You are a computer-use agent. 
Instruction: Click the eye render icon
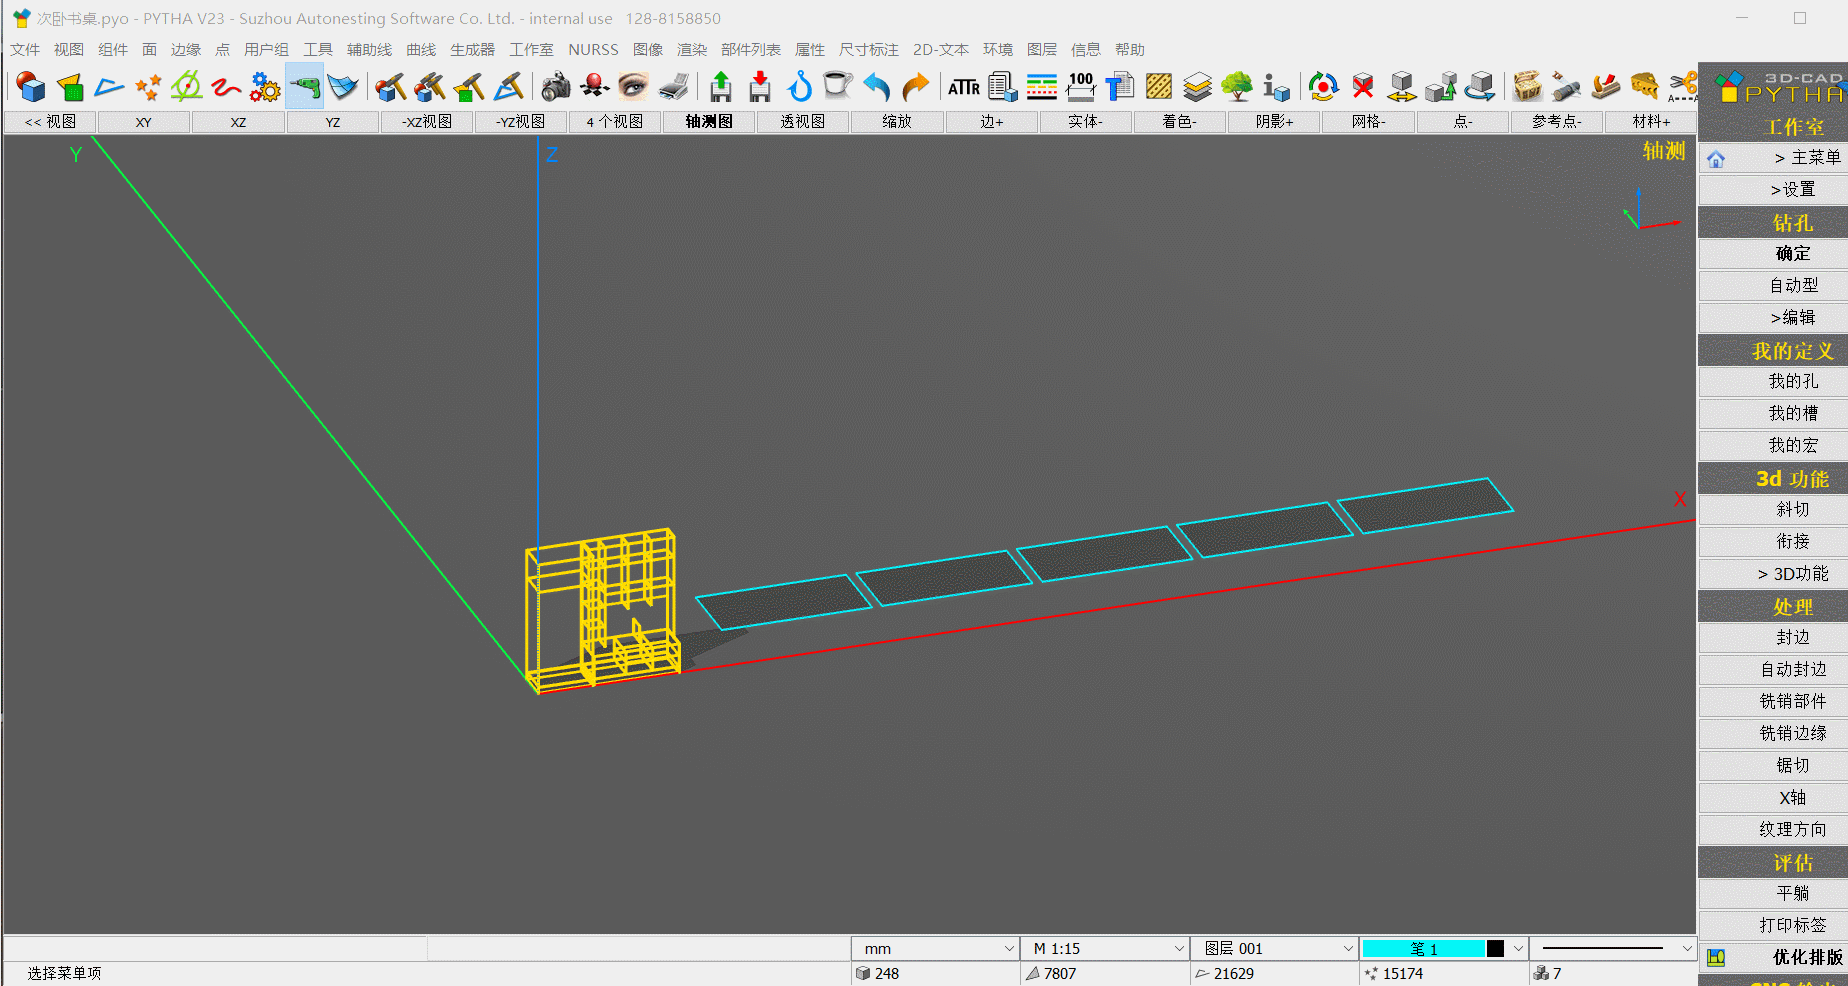[x=633, y=87]
